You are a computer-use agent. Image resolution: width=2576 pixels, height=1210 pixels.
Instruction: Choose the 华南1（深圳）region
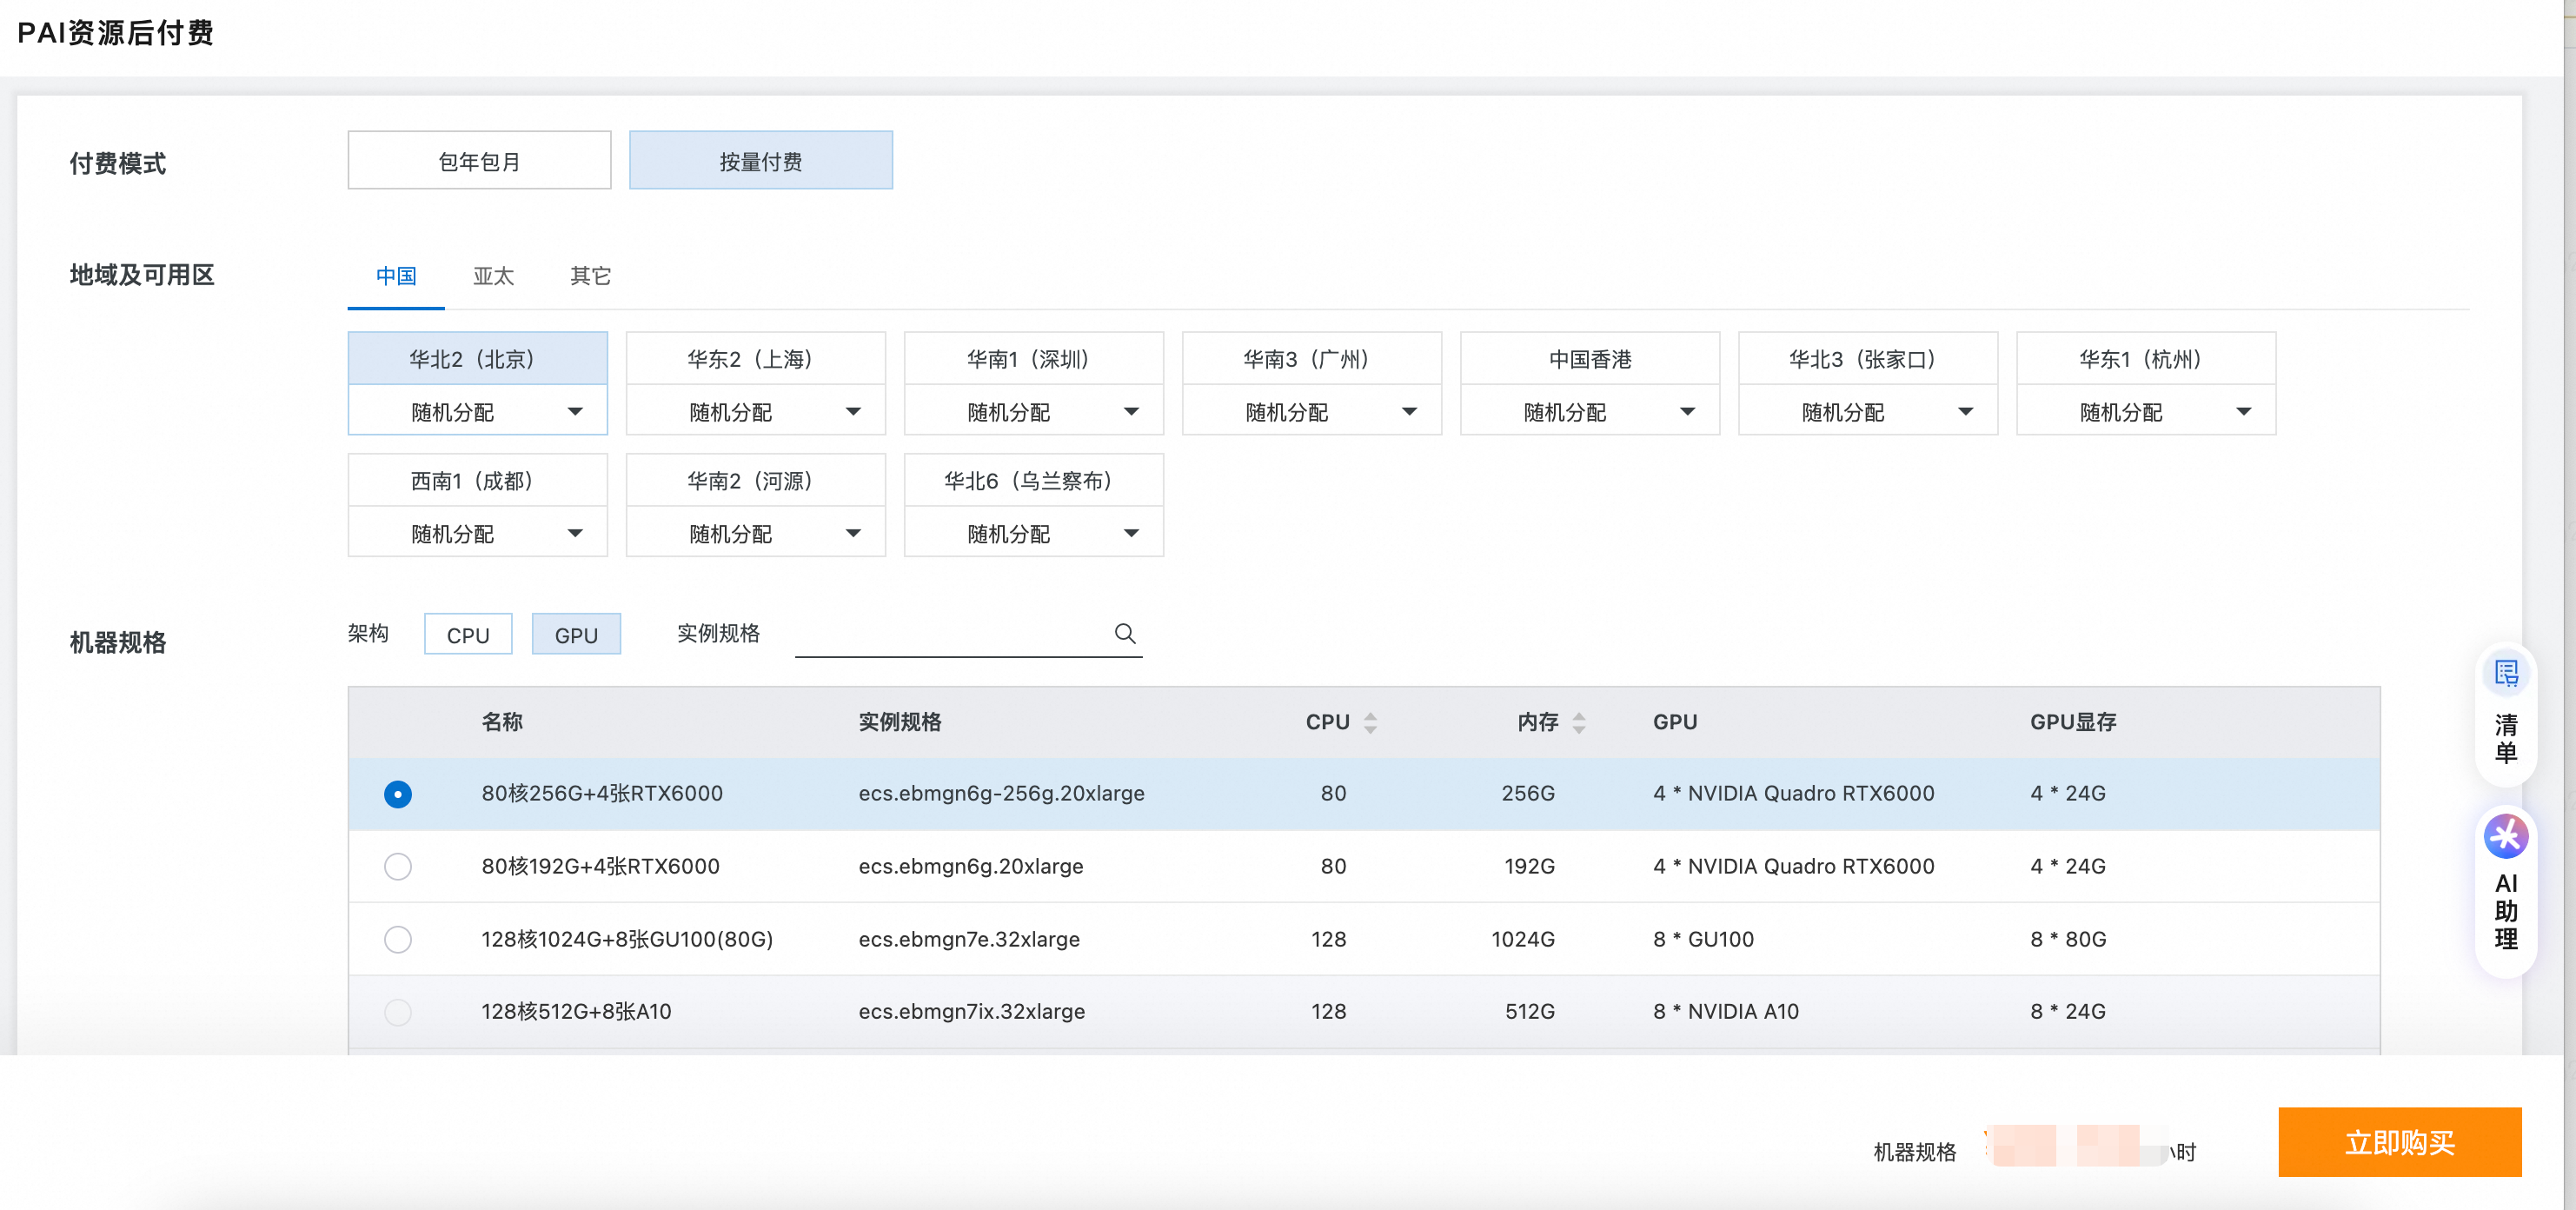click(x=1033, y=359)
